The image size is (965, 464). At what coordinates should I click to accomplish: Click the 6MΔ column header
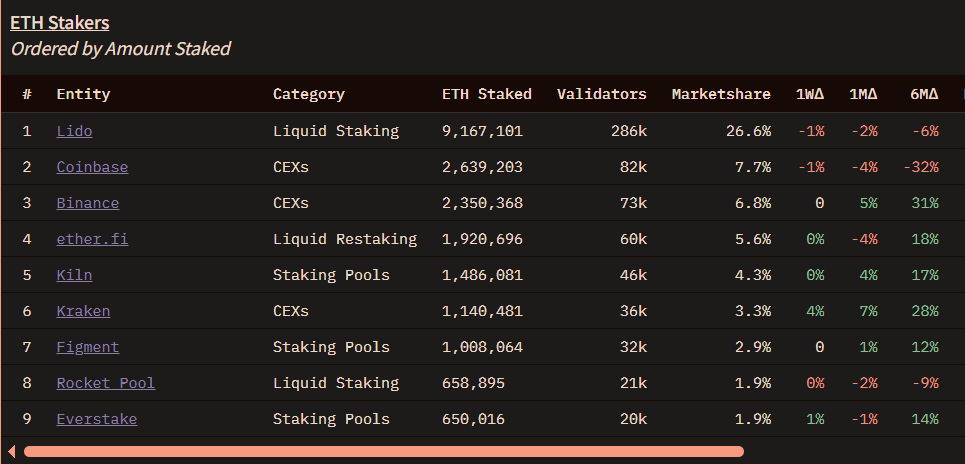pyautogui.click(x=924, y=94)
